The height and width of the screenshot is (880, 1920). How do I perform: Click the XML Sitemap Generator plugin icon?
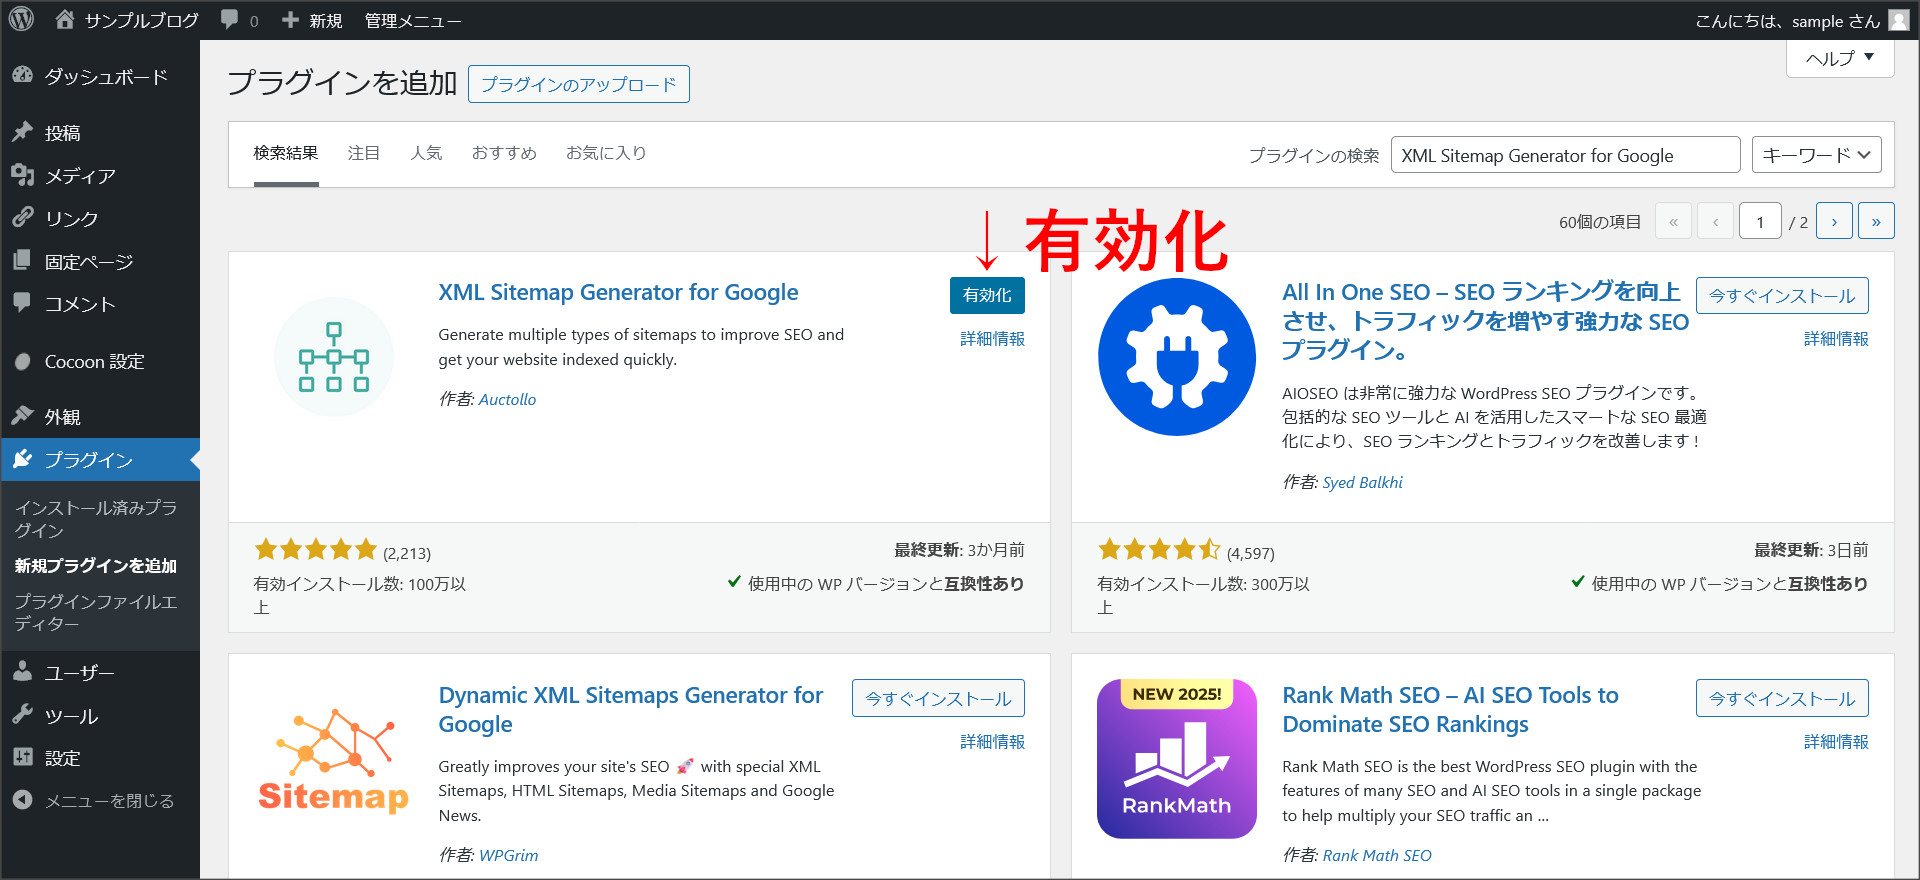(334, 357)
